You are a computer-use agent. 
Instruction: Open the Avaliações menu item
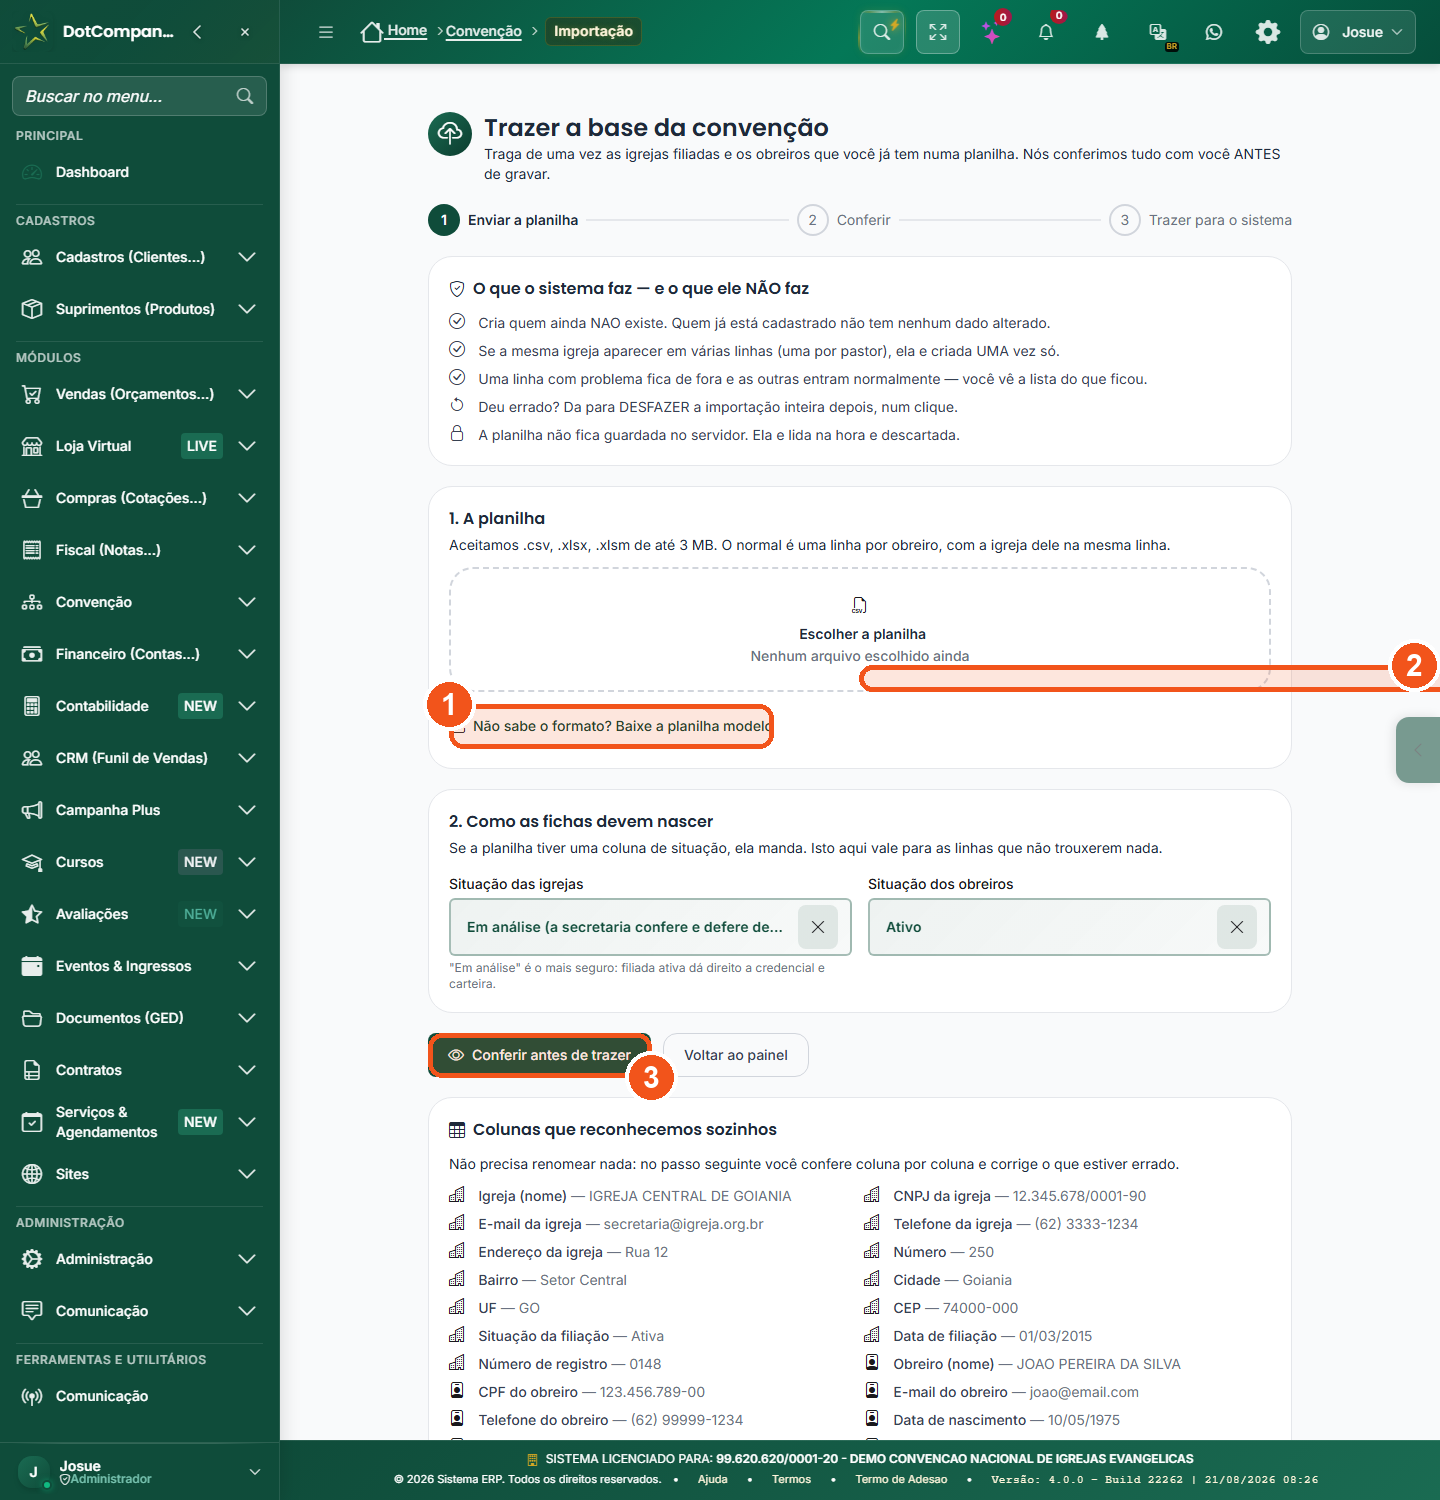coord(140,914)
